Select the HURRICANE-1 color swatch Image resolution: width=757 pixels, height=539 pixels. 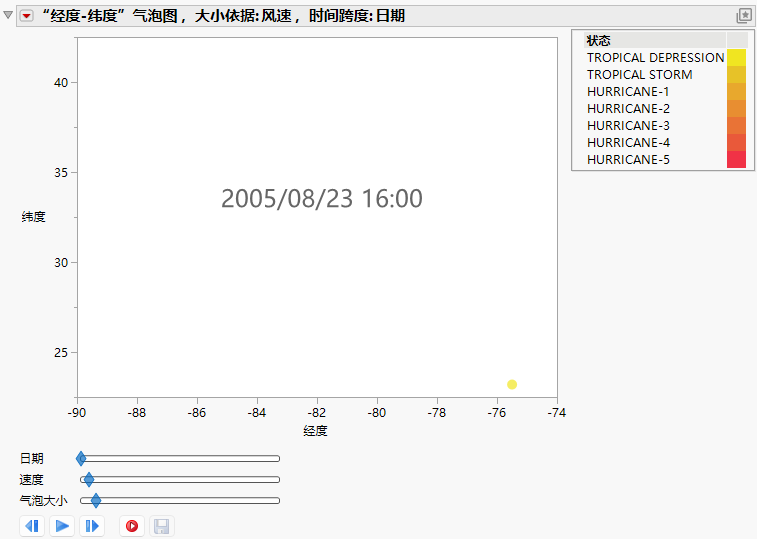[736, 91]
